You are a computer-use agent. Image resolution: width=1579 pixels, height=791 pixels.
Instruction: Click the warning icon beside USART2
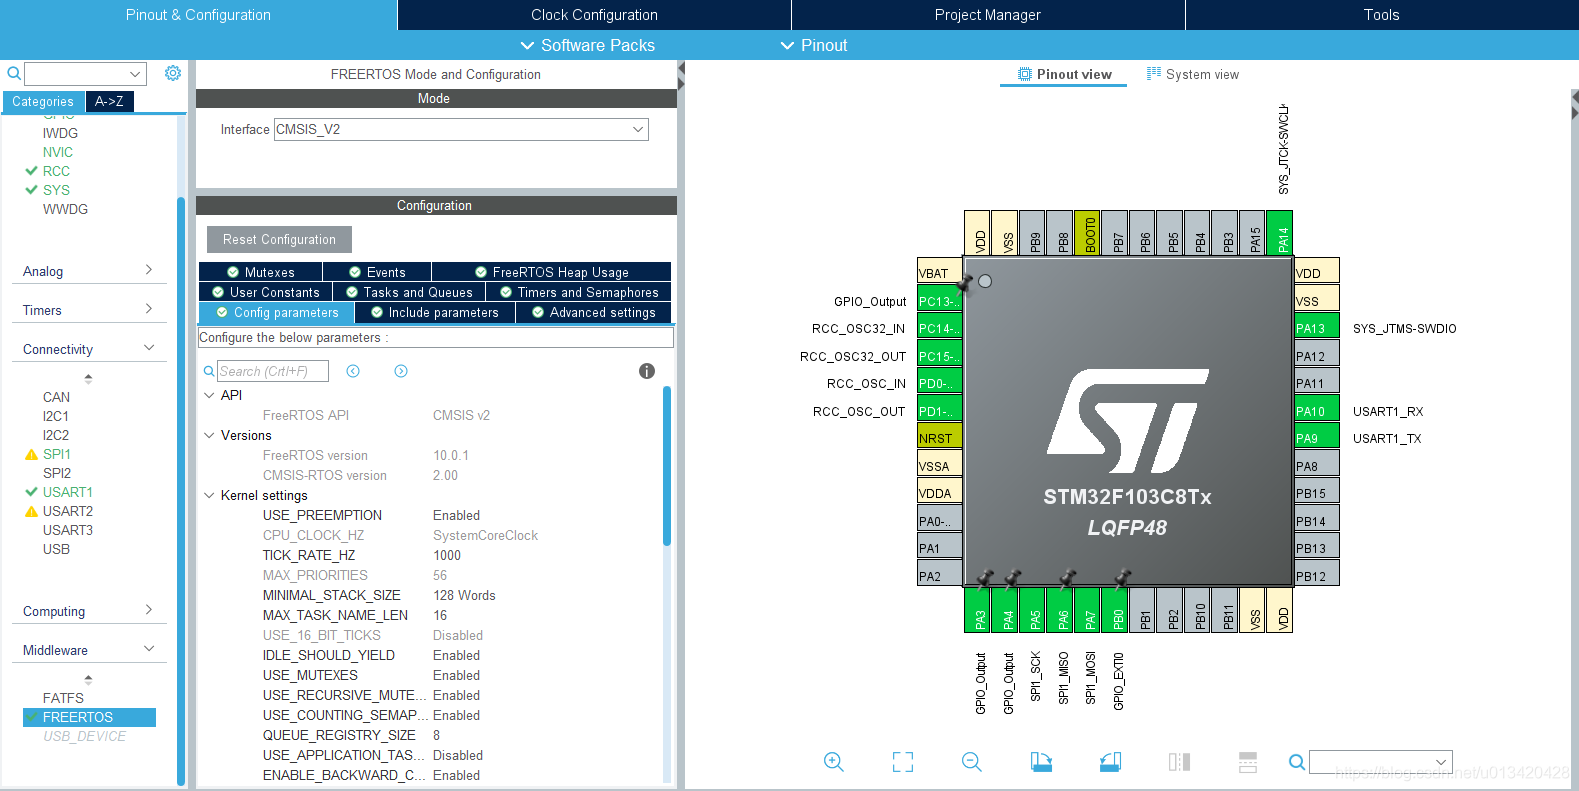tap(31, 511)
